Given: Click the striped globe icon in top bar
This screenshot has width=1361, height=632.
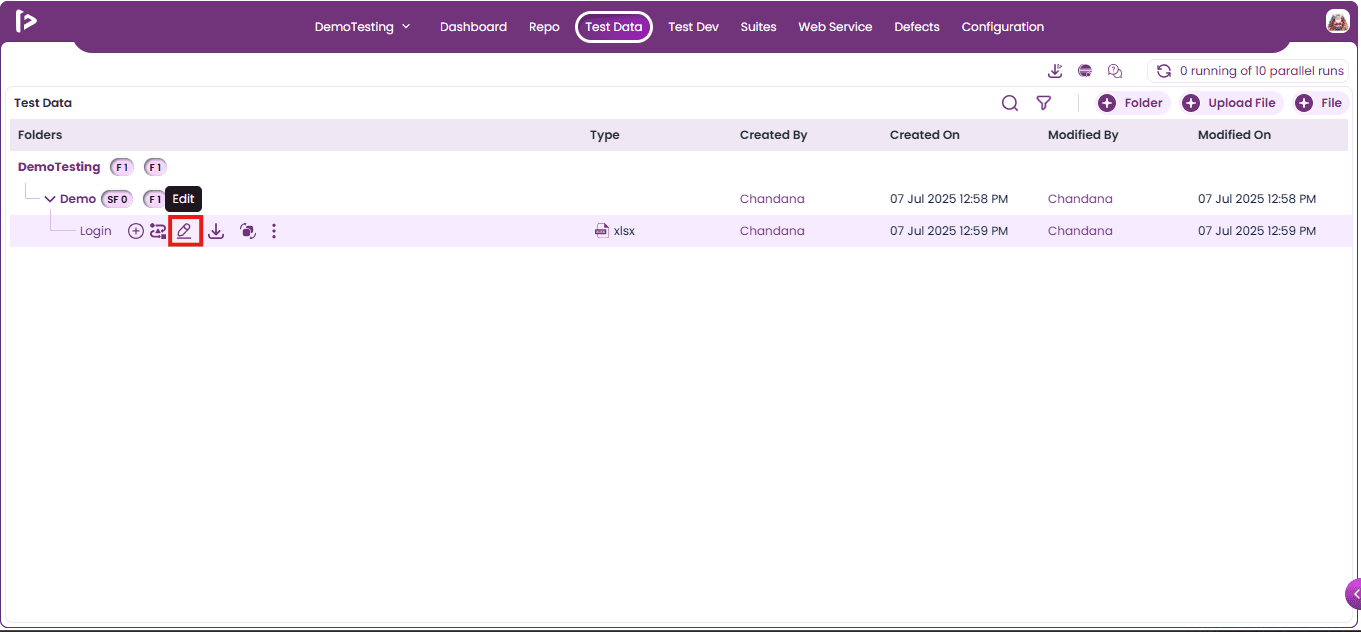Looking at the screenshot, I should pyautogui.click(x=1085, y=71).
